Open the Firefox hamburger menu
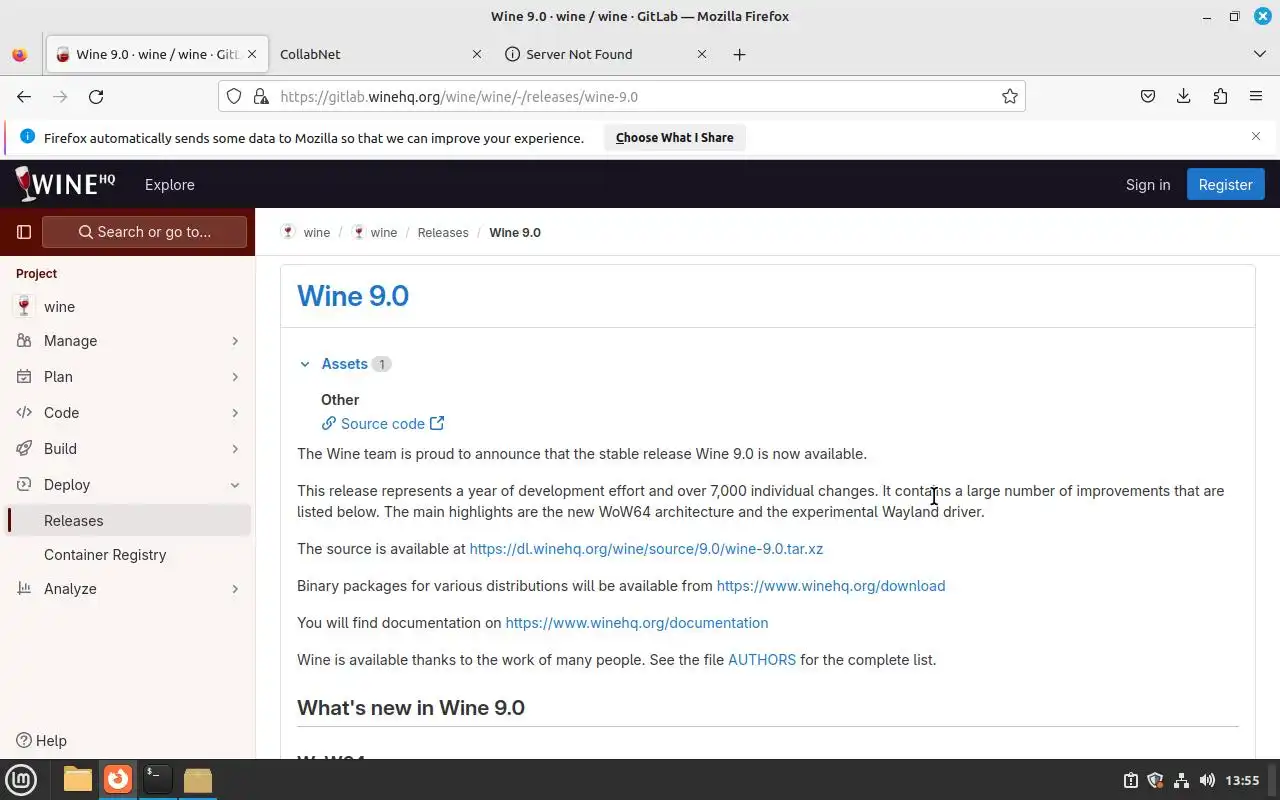Image resolution: width=1280 pixels, height=800 pixels. (1256, 96)
